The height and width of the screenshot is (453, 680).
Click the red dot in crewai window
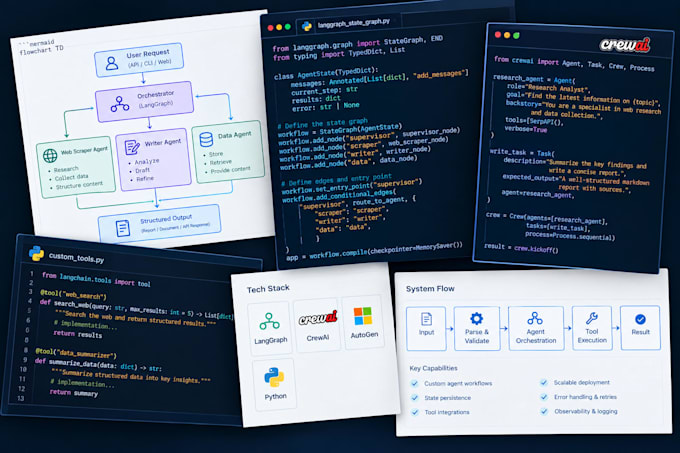(x=498, y=35)
